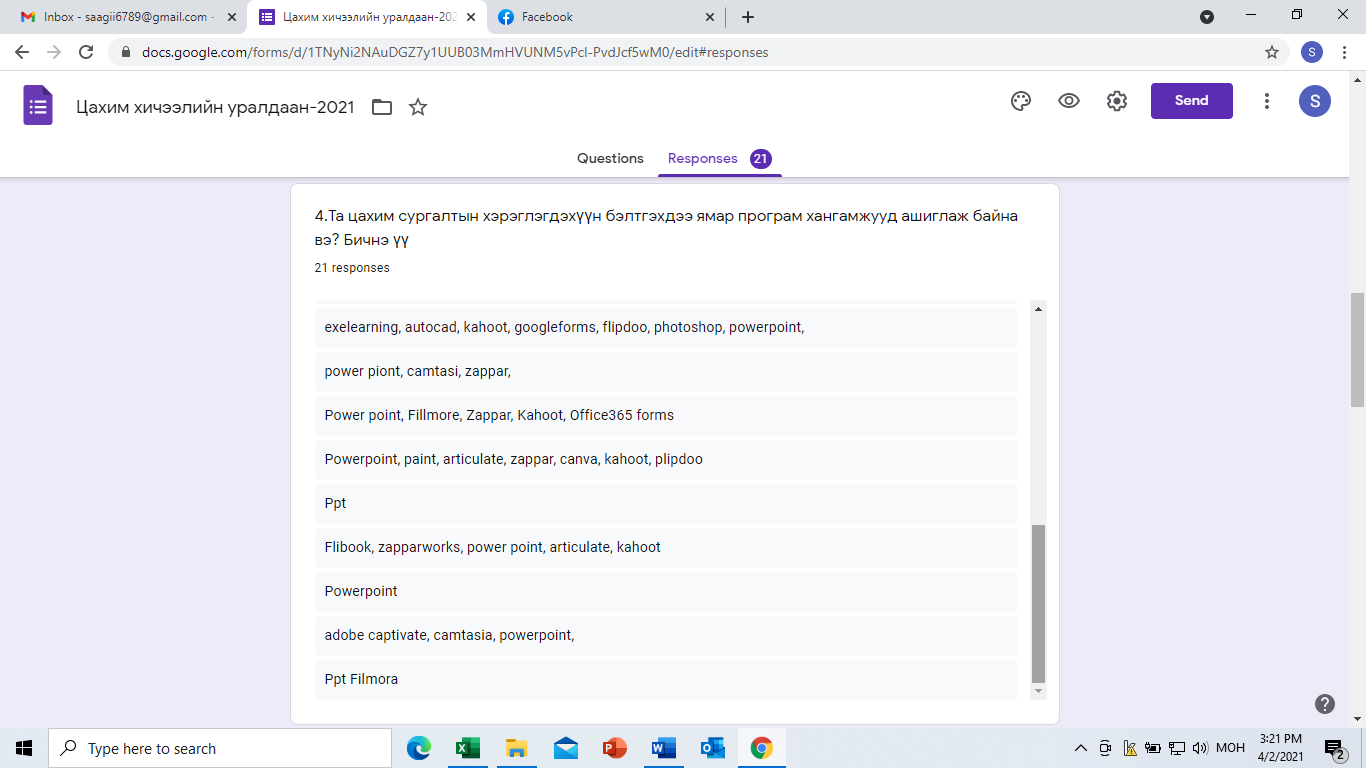Click the site lock icon in address bar

point(125,52)
